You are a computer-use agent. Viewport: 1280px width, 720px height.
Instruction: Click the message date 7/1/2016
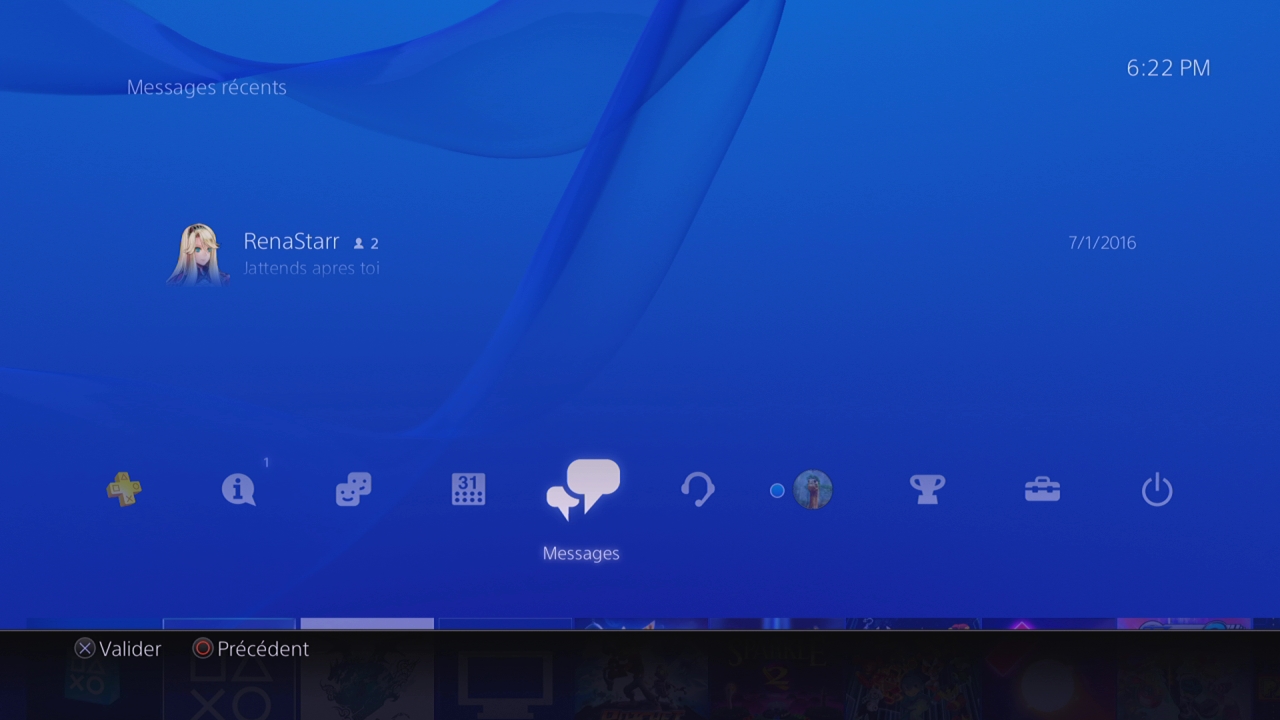point(1102,243)
